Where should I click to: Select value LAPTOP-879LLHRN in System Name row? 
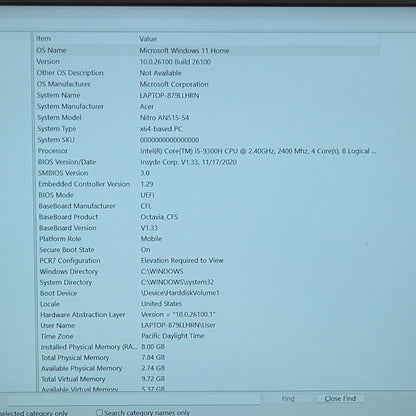(169, 95)
